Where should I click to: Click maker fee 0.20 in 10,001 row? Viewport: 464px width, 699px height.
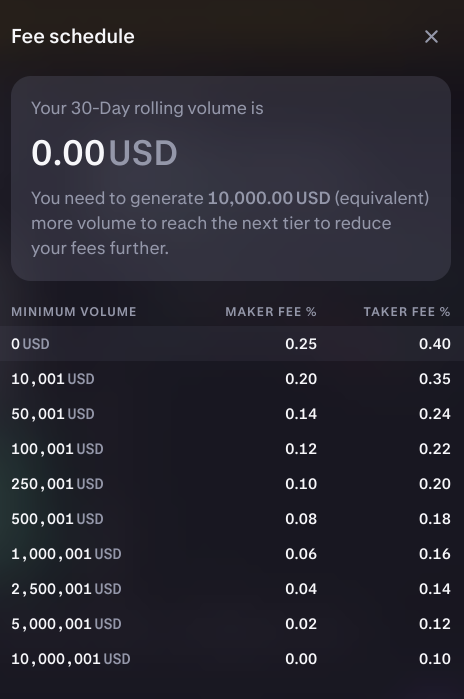coord(301,379)
